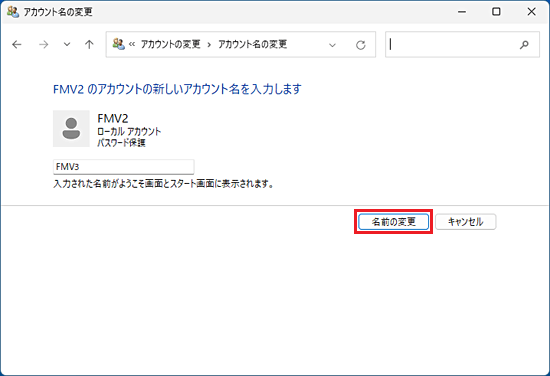This screenshot has height=376, width=550.
Task: Click the search magnifier icon
Action: coord(524,45)
